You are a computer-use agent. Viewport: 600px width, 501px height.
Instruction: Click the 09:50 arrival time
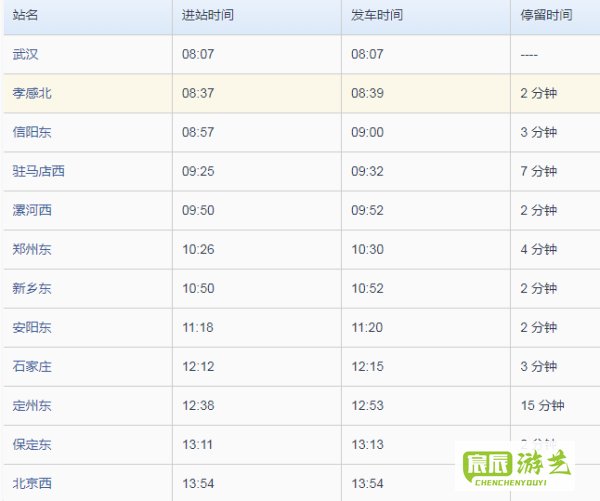(198, 210)
